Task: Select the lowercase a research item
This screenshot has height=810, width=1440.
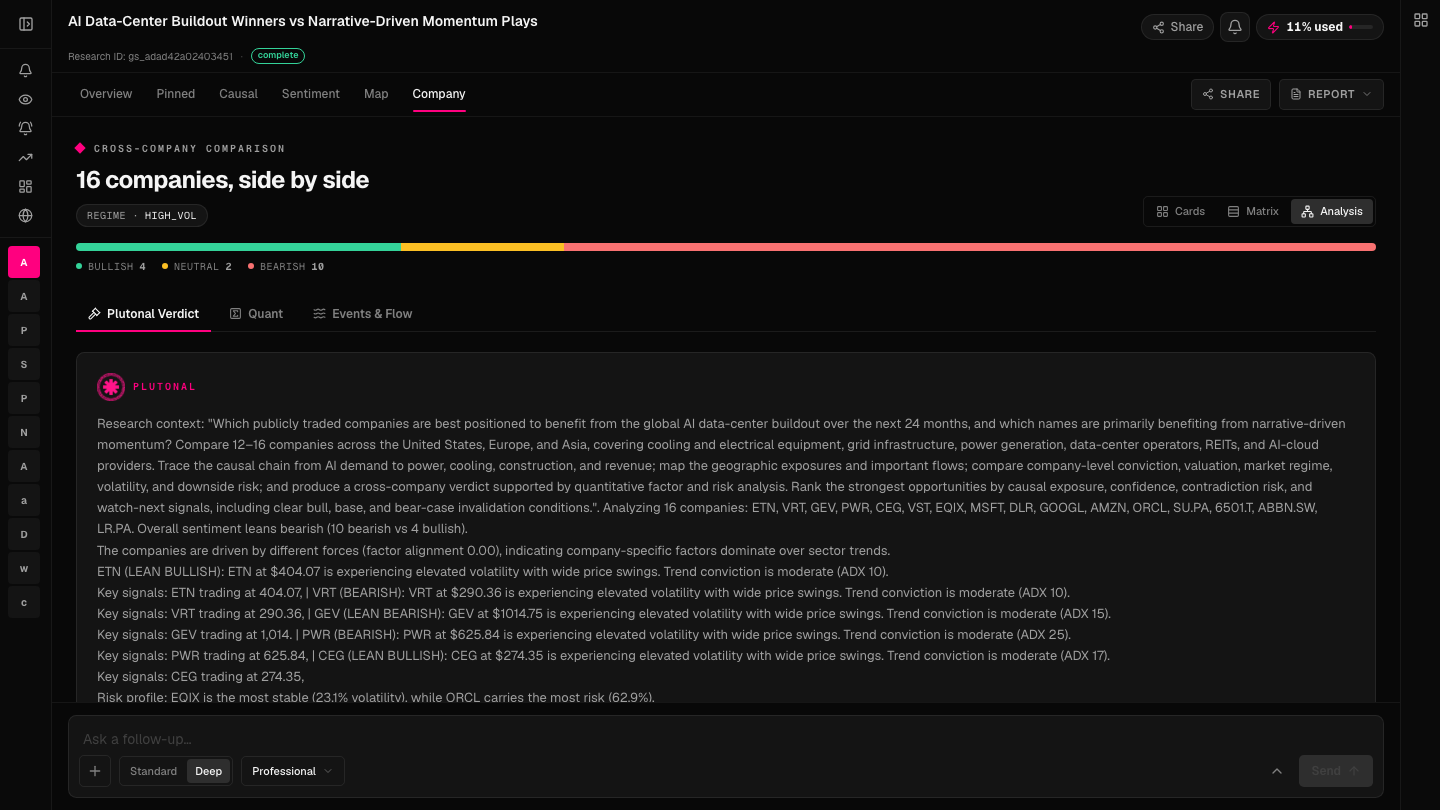Action: 24,500
